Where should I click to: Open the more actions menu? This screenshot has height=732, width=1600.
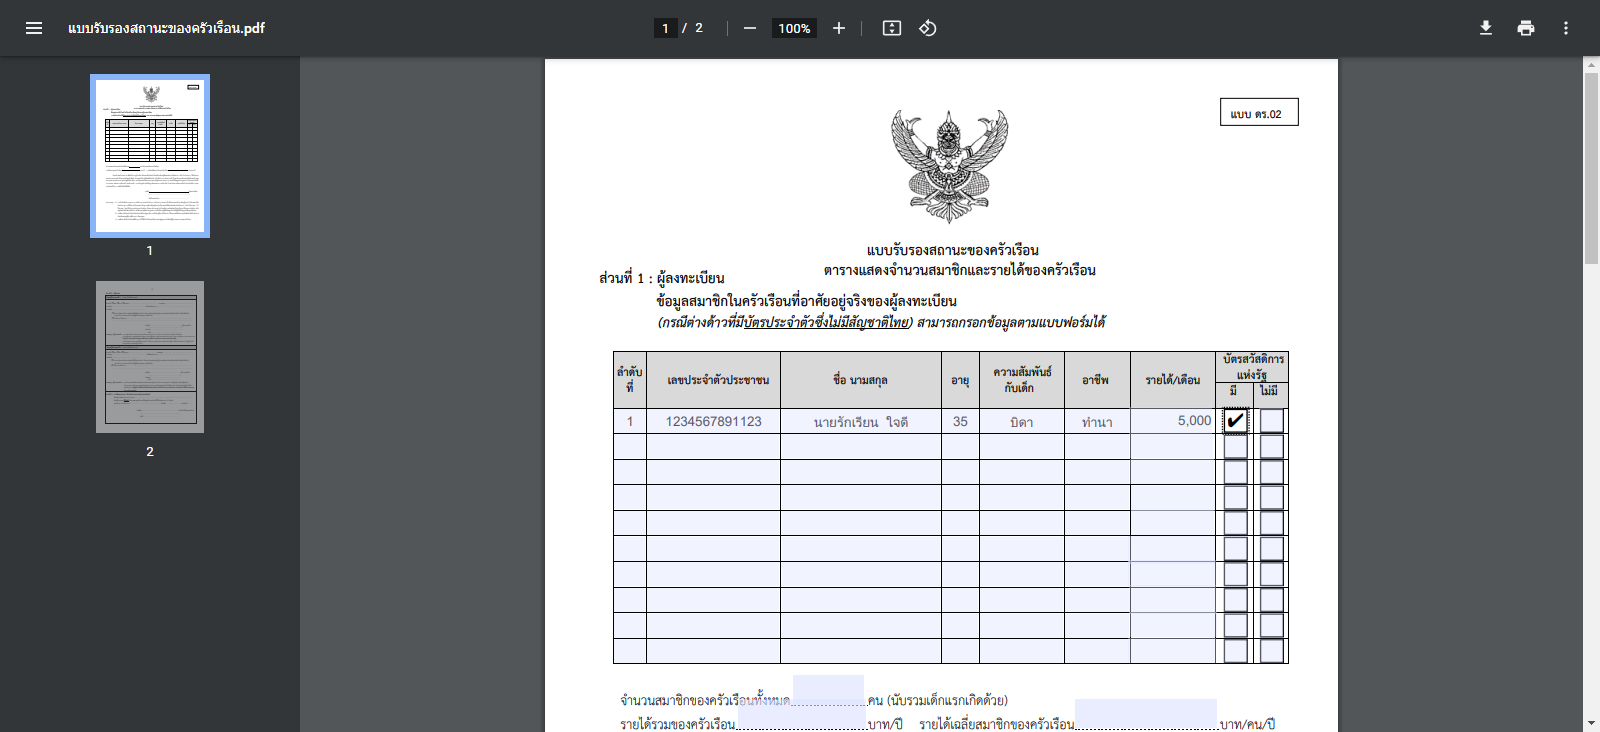[1566, 28]
